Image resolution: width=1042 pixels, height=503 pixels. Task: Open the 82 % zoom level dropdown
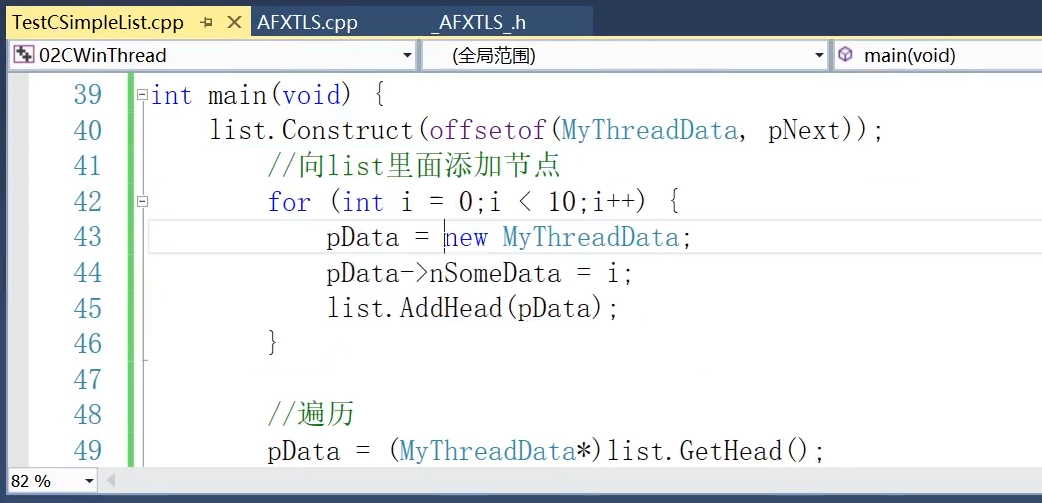tap(90, 481)
